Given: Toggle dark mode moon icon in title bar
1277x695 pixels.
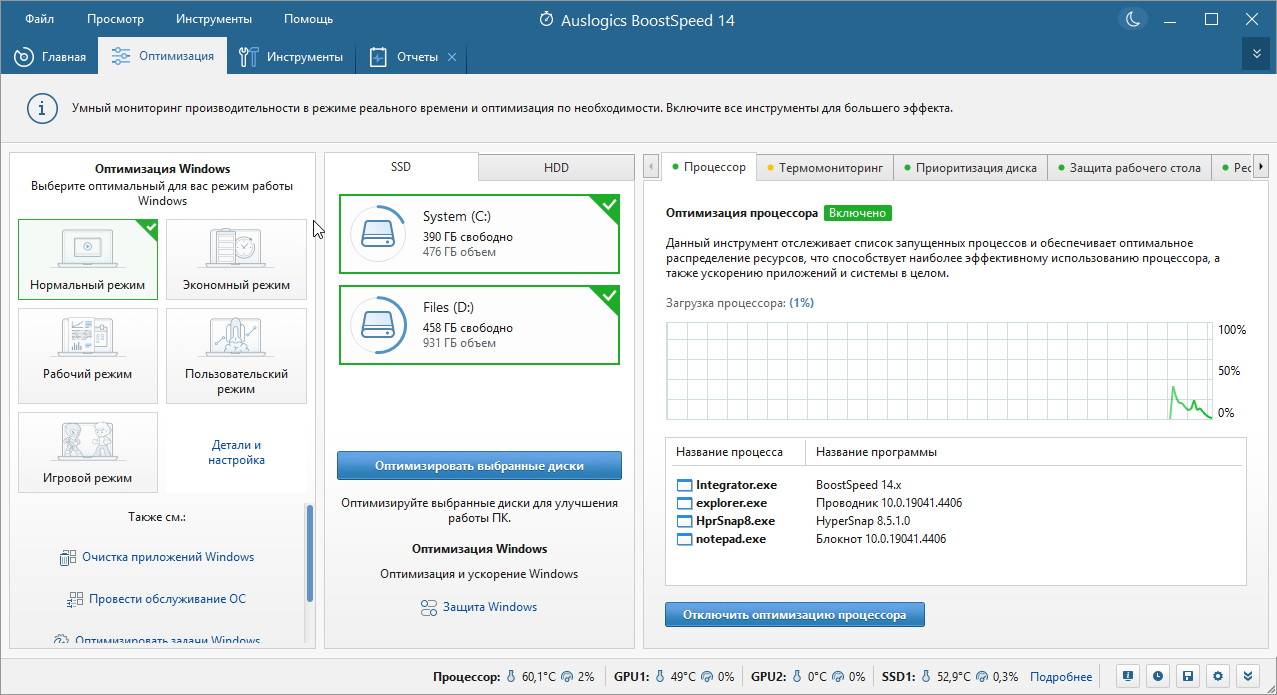Looking at the screenshot, I should click(x=1133, y=19).
